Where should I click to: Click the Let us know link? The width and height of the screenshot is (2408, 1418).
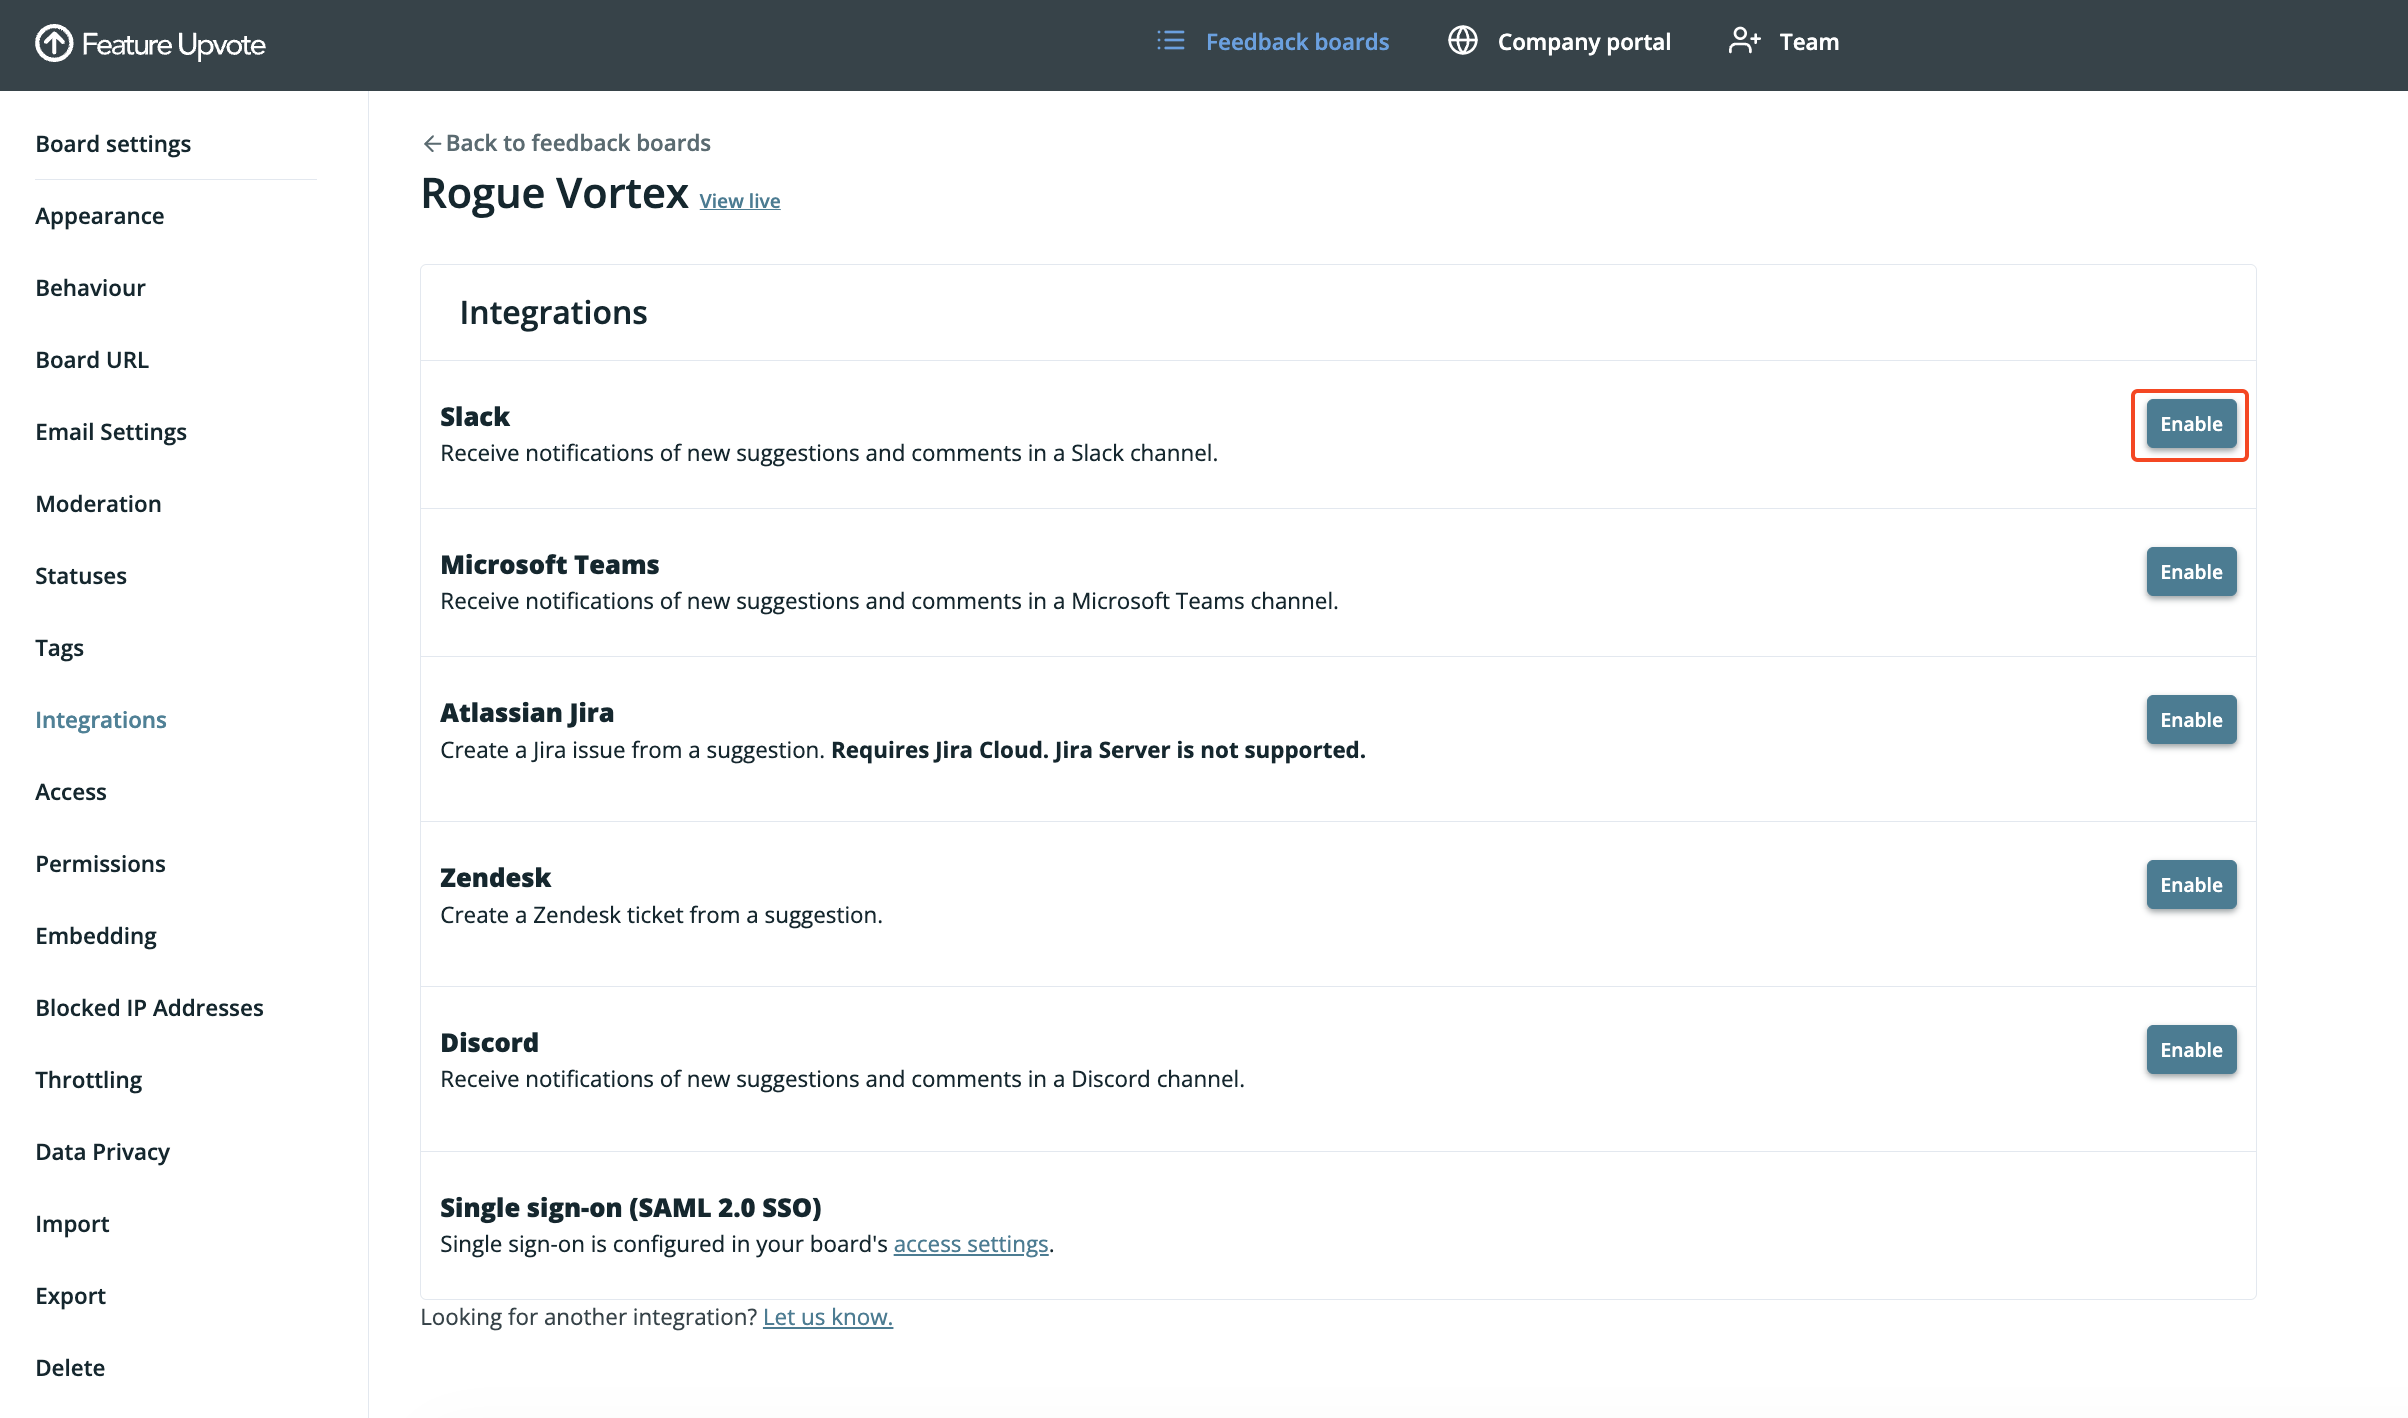pos(827,1317)
